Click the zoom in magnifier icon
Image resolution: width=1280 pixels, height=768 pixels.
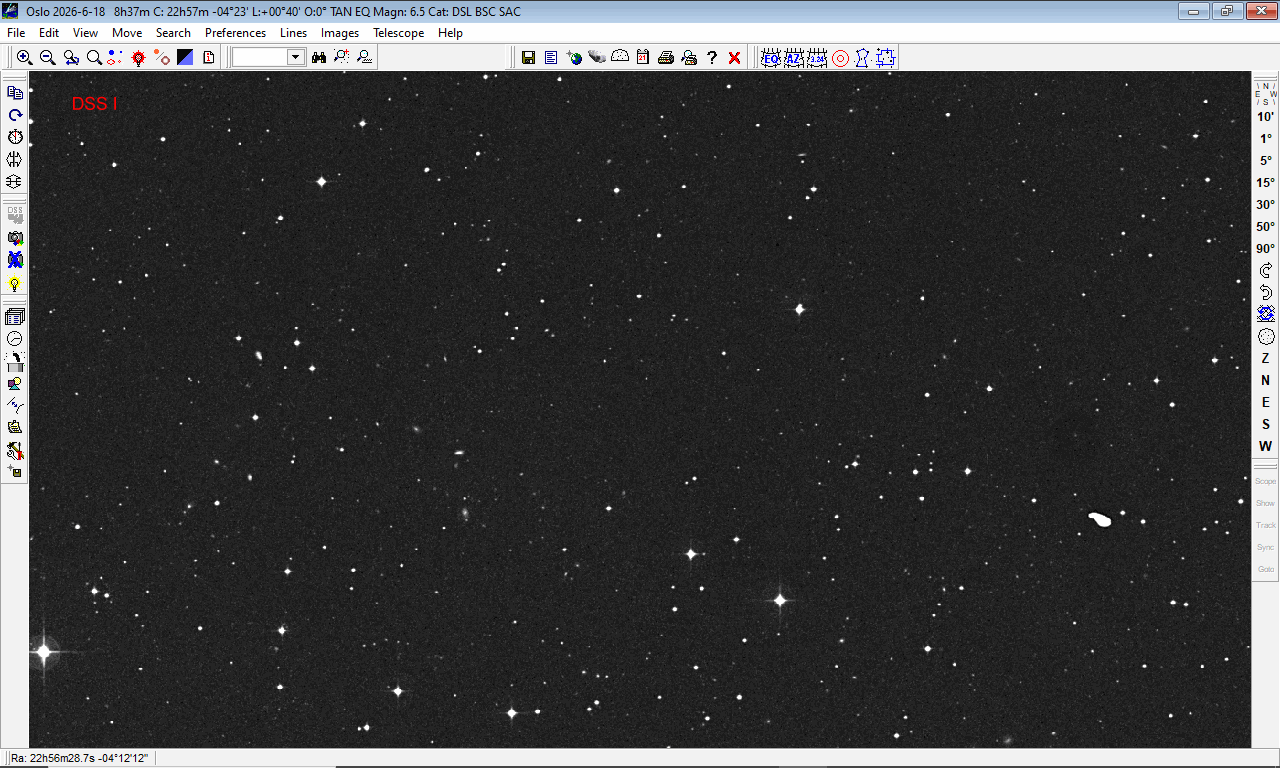24,58
